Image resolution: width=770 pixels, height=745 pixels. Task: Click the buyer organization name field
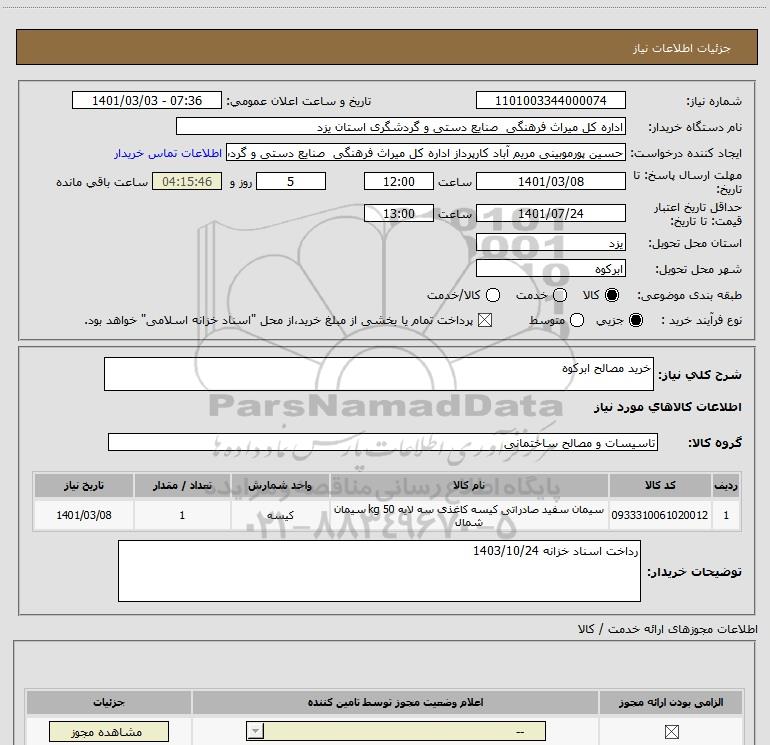(x=401, y=127)
